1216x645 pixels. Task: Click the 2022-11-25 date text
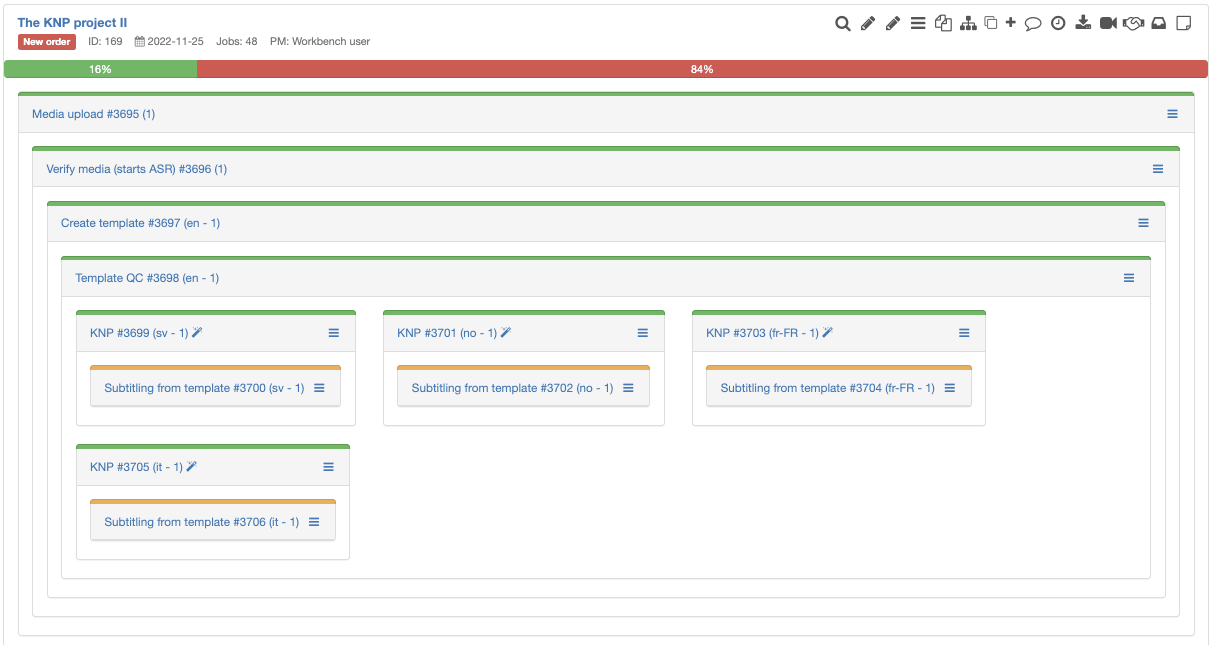(176, 42)
